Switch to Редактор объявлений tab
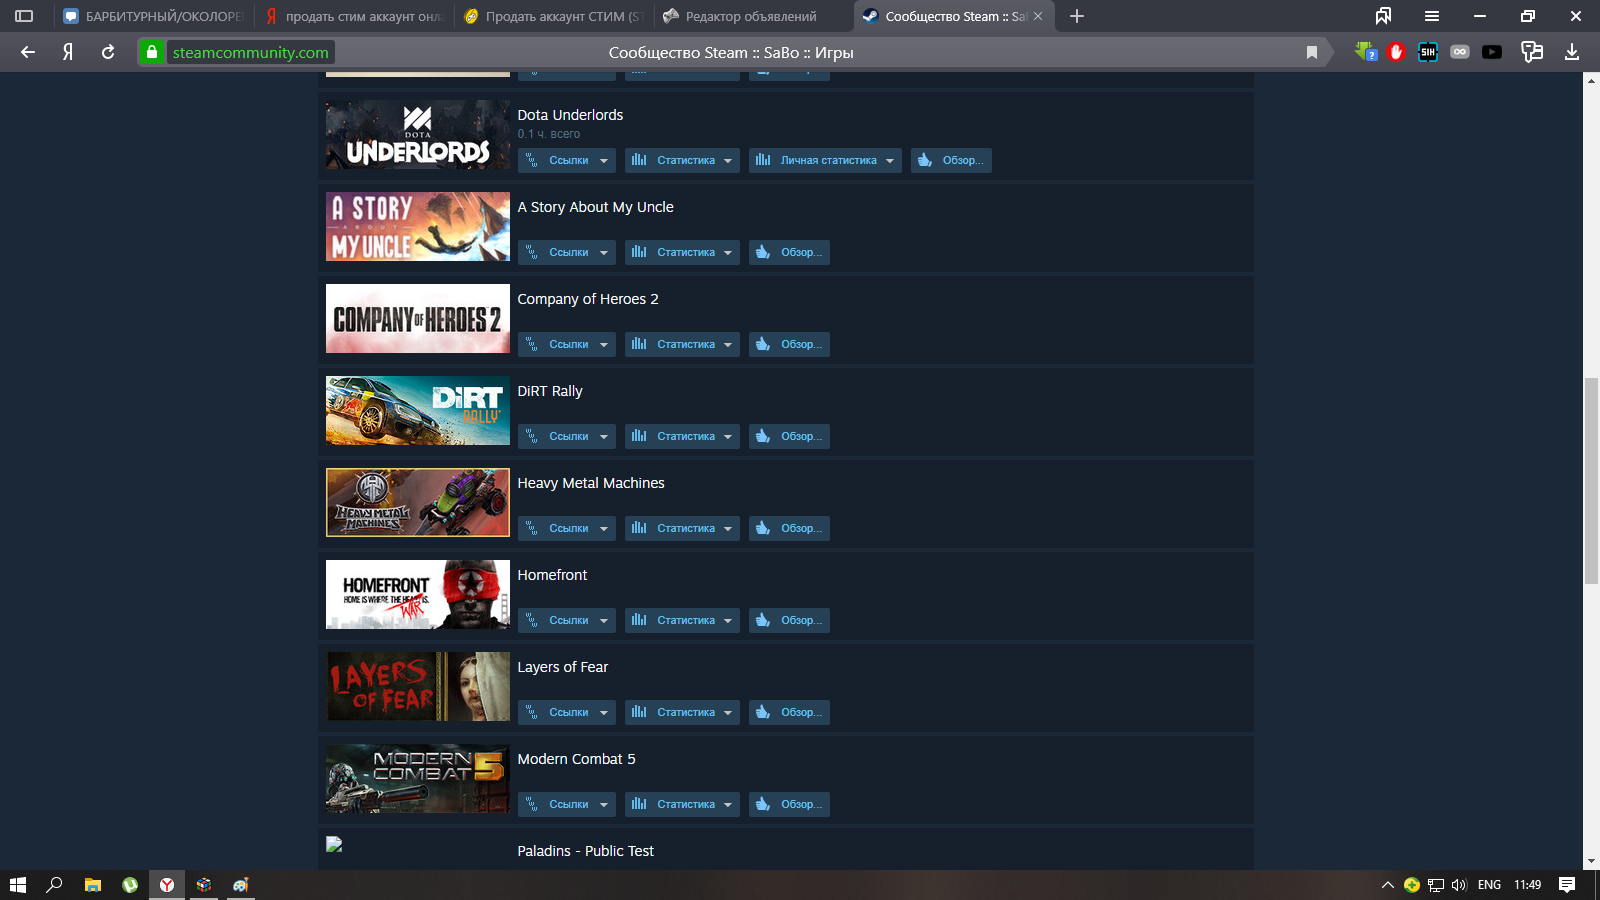This screenshot has width=1600, height=900. tap(753, 16)
